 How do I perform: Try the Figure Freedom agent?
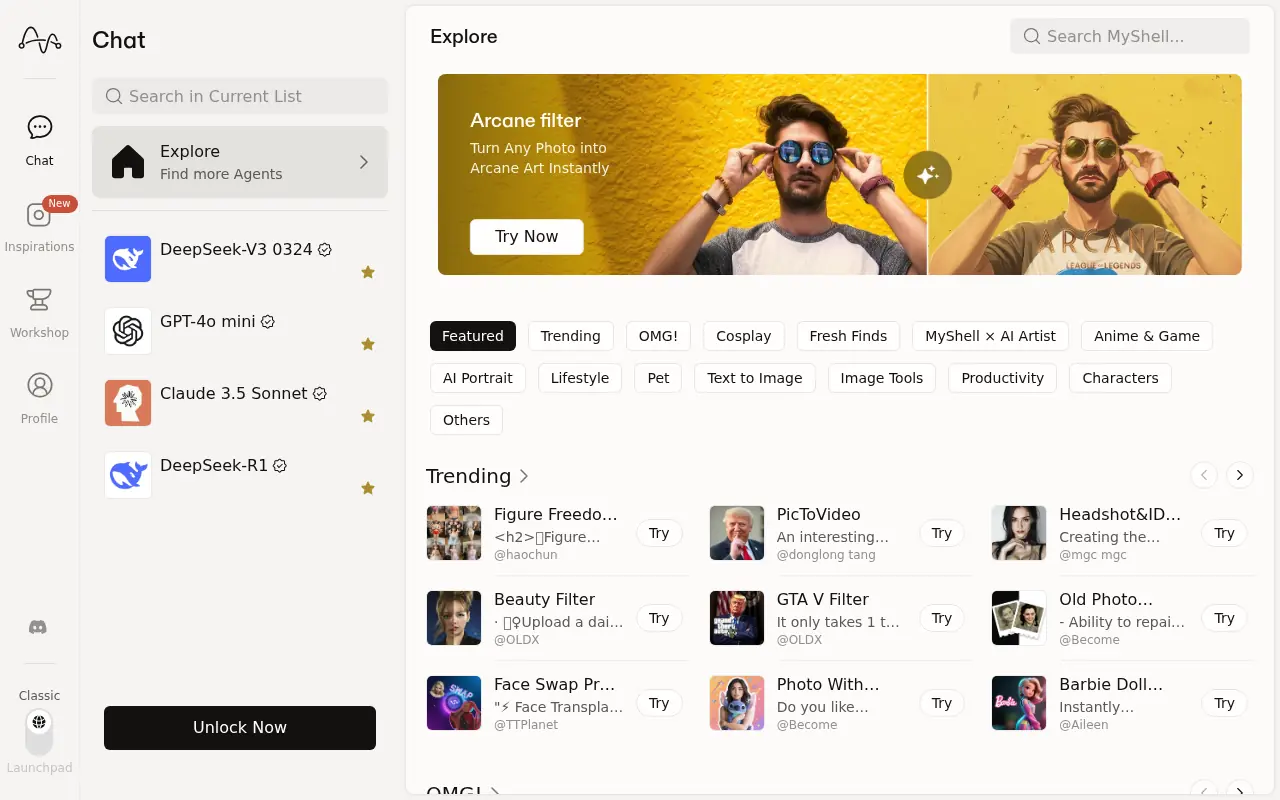click(x=659, y=533)
